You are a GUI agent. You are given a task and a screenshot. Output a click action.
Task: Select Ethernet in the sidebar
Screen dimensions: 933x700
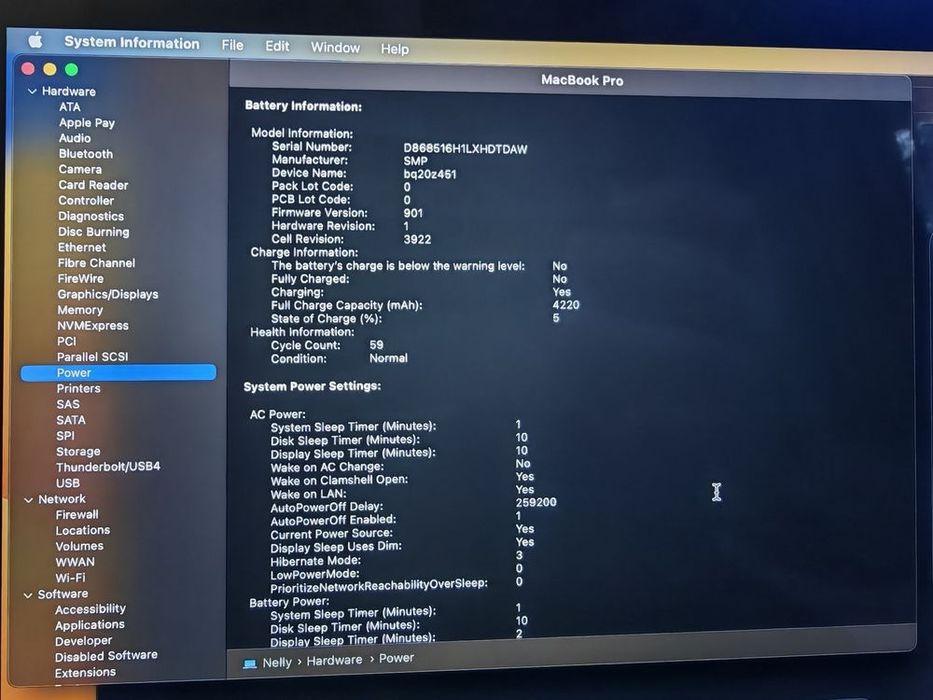(82, 247)
